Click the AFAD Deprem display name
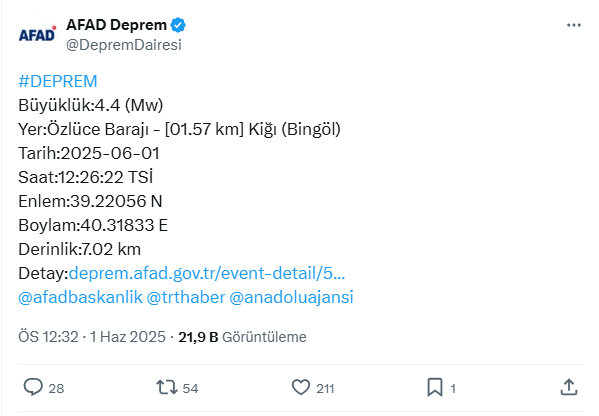The image size is (599, 416). point(117,25)
